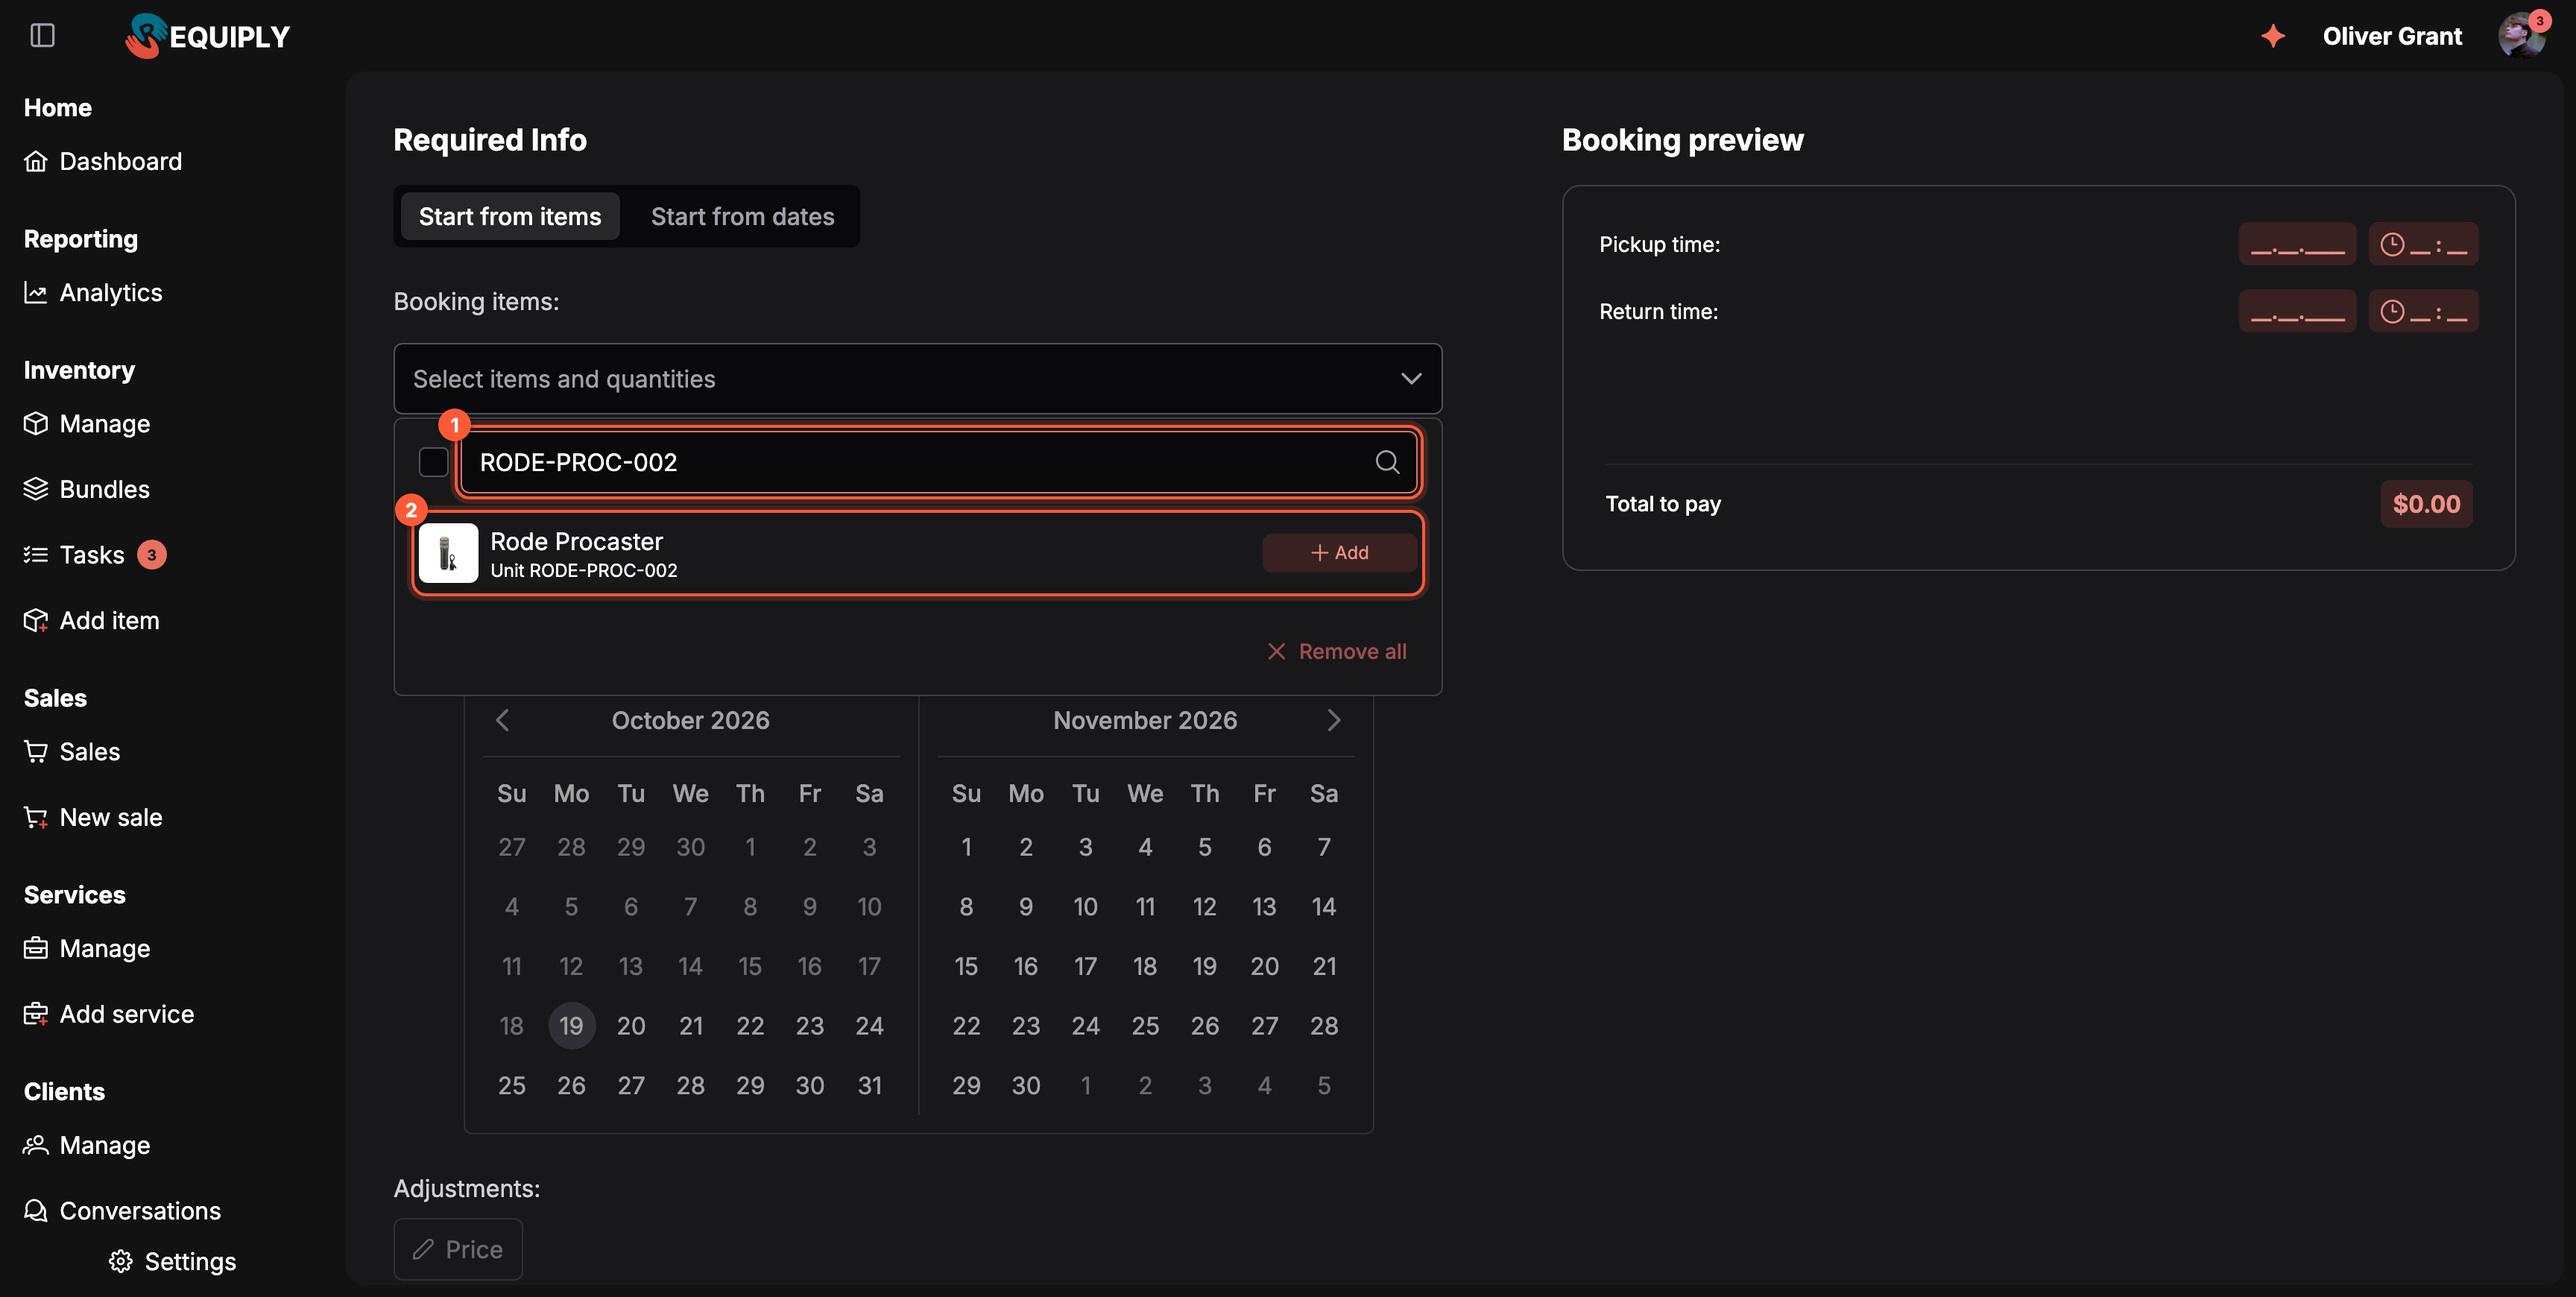
Task: Click the Price adjustment button
Action: coord(458,1249)
